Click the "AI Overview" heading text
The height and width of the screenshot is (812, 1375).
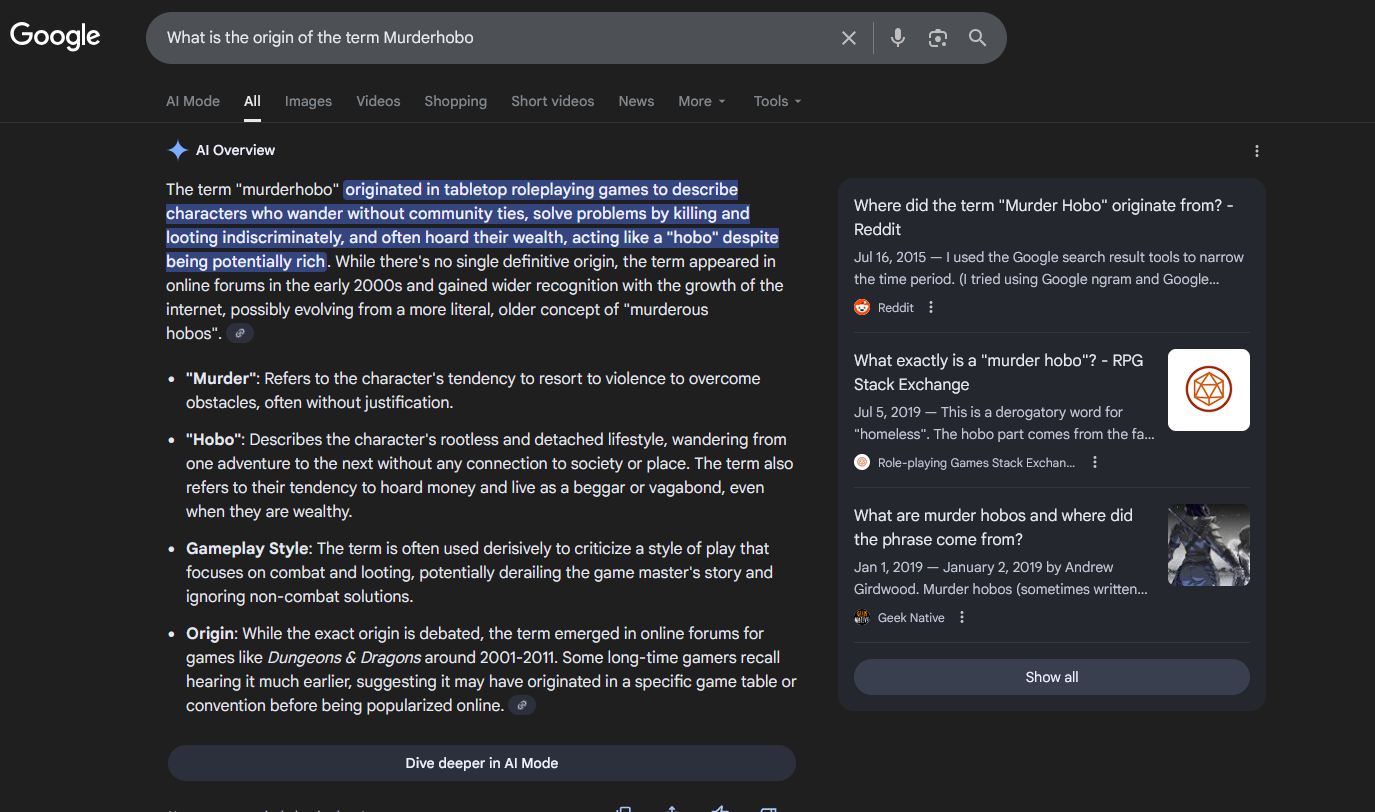(235, 150)
